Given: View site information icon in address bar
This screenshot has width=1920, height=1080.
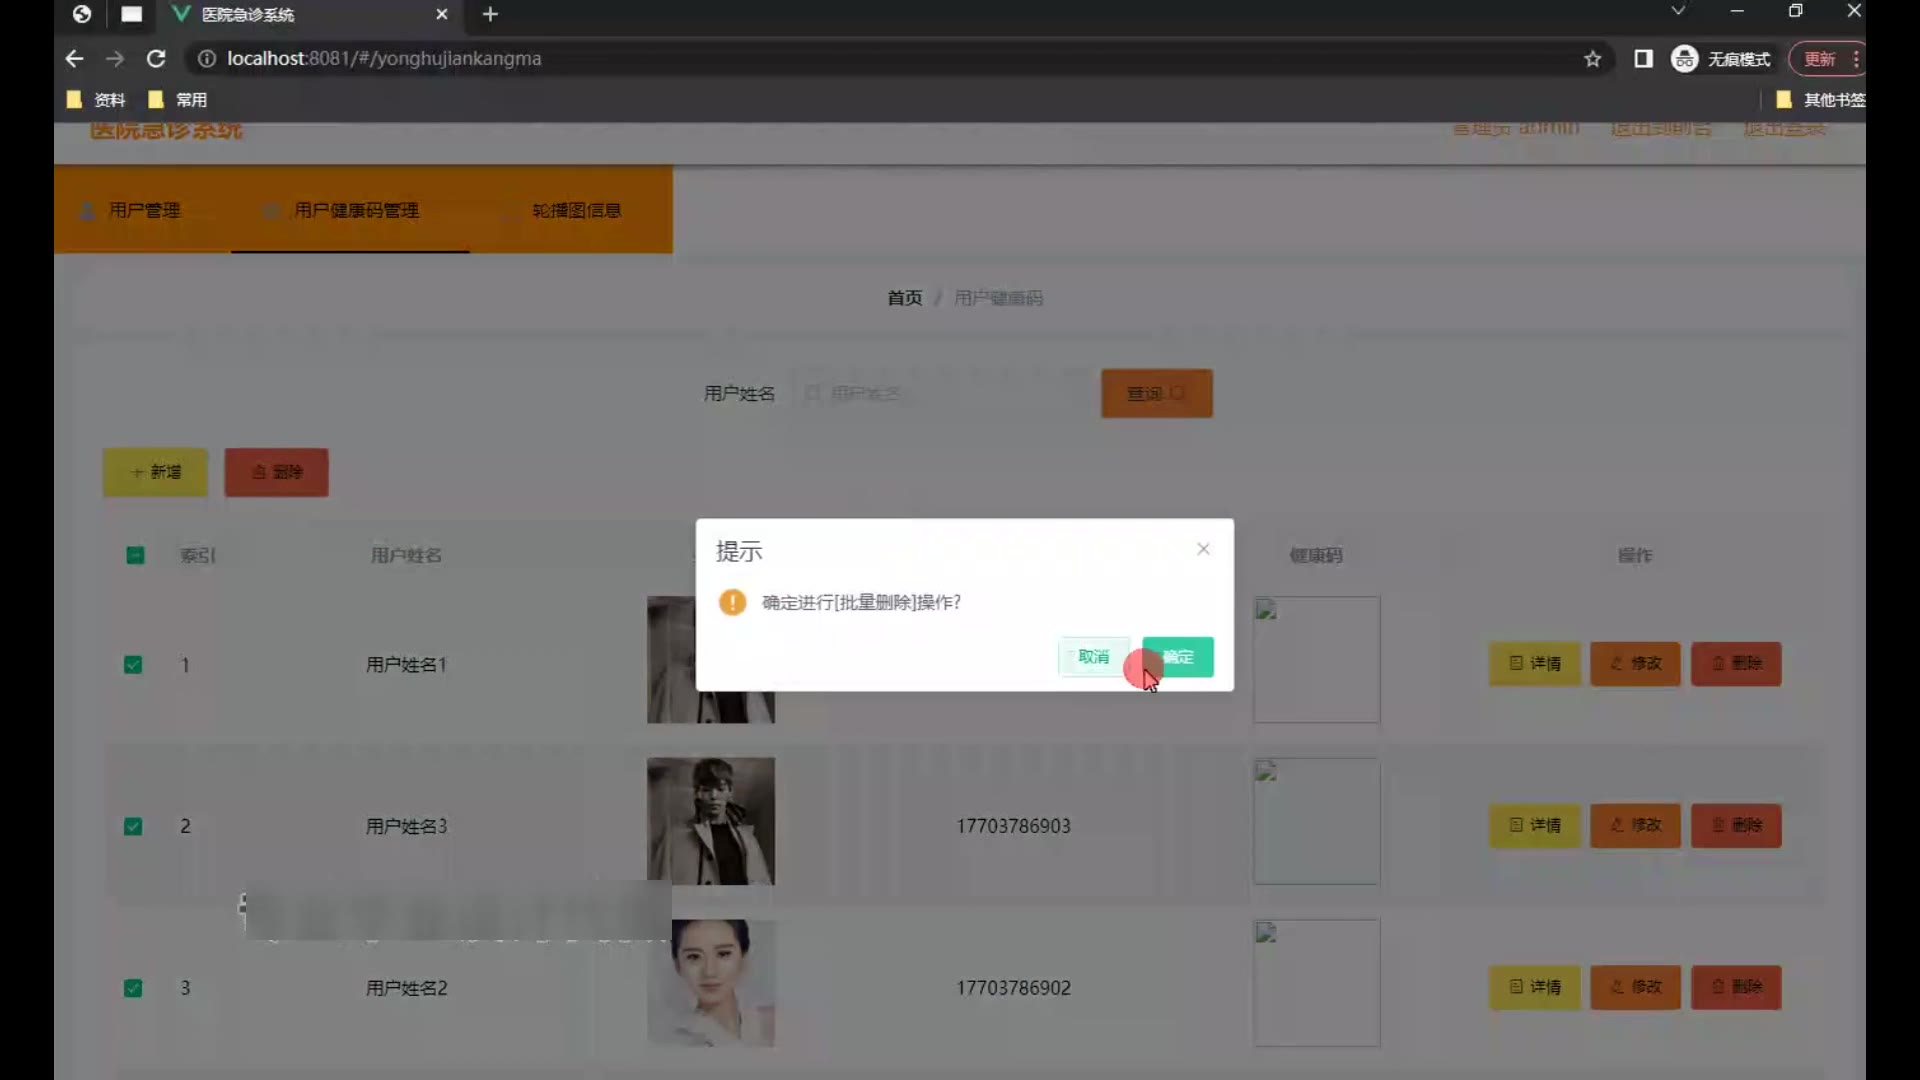Looking at the screenshot, I should pyautogui.click(x=206, y=59).
